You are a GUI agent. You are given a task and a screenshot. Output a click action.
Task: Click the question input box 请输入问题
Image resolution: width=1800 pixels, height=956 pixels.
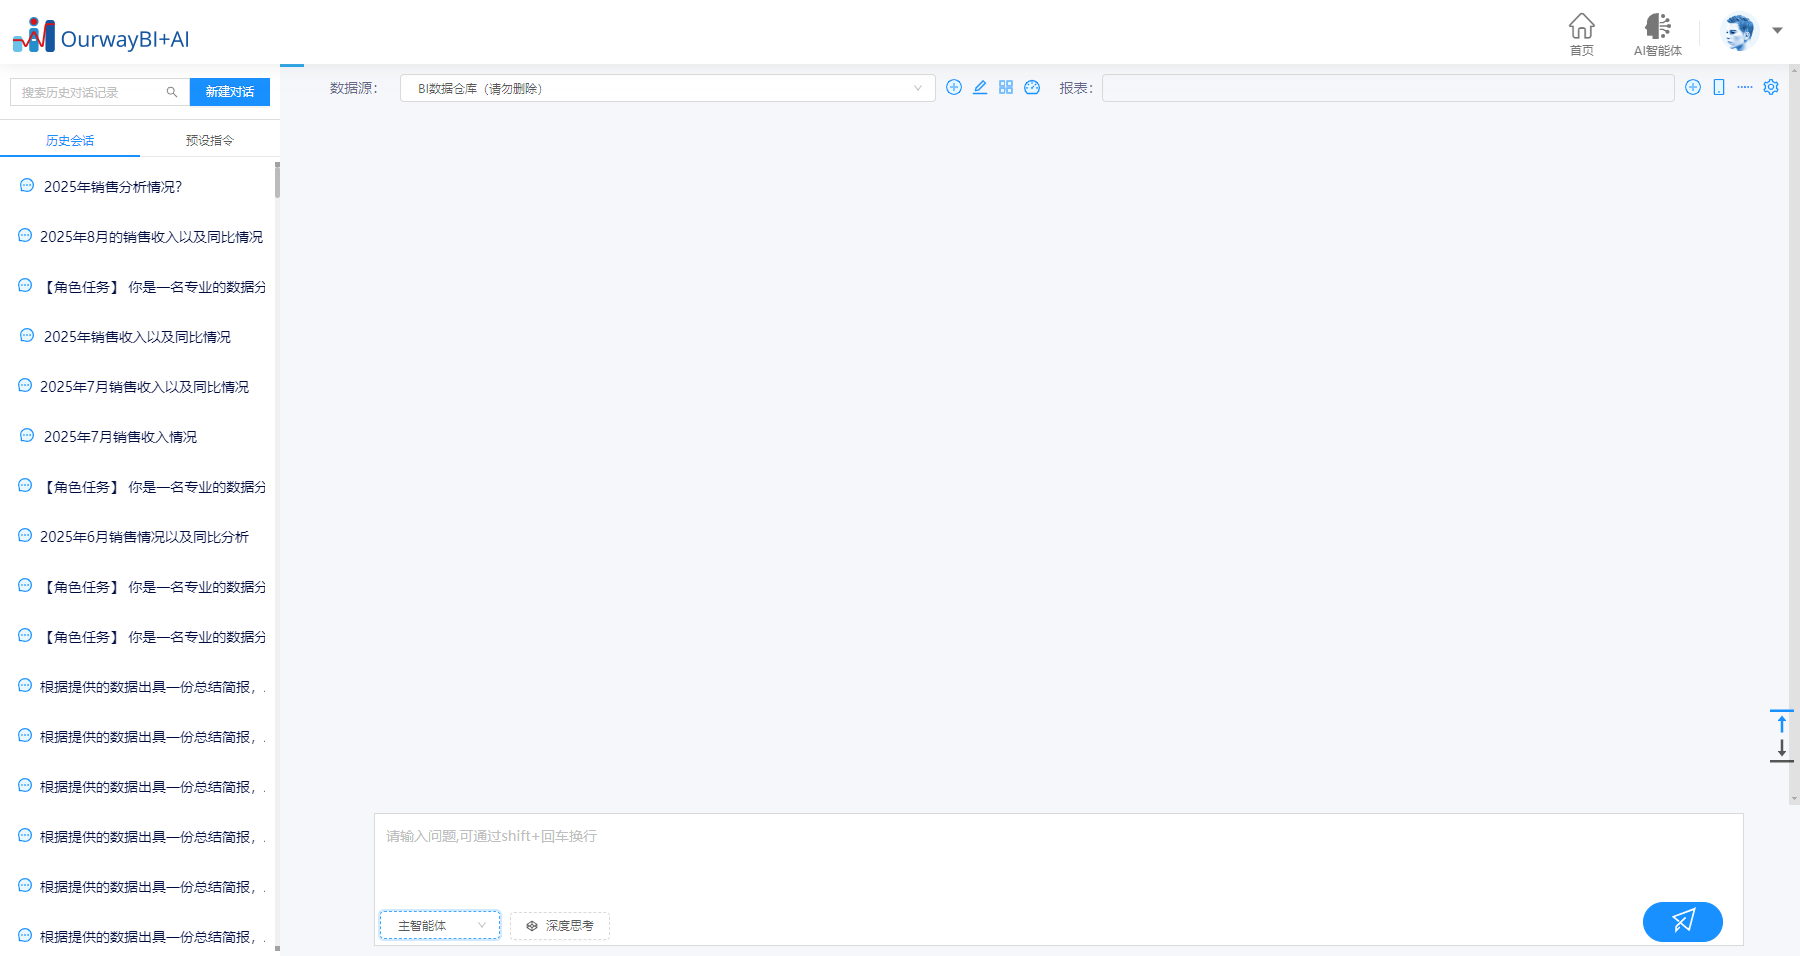pos(1059,860)
